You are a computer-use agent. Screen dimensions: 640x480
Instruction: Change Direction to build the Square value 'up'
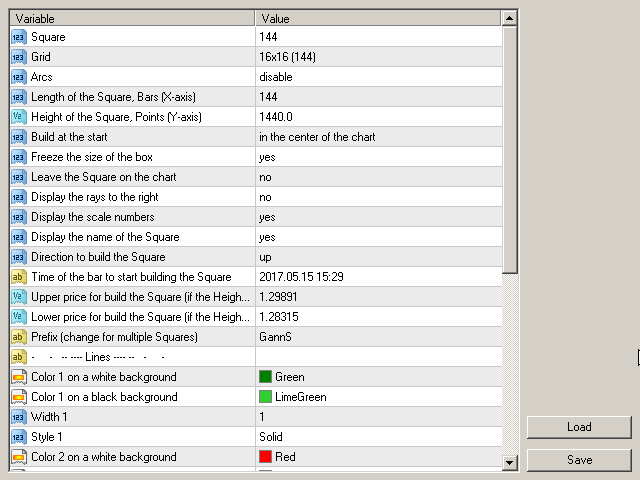point(379,257)
